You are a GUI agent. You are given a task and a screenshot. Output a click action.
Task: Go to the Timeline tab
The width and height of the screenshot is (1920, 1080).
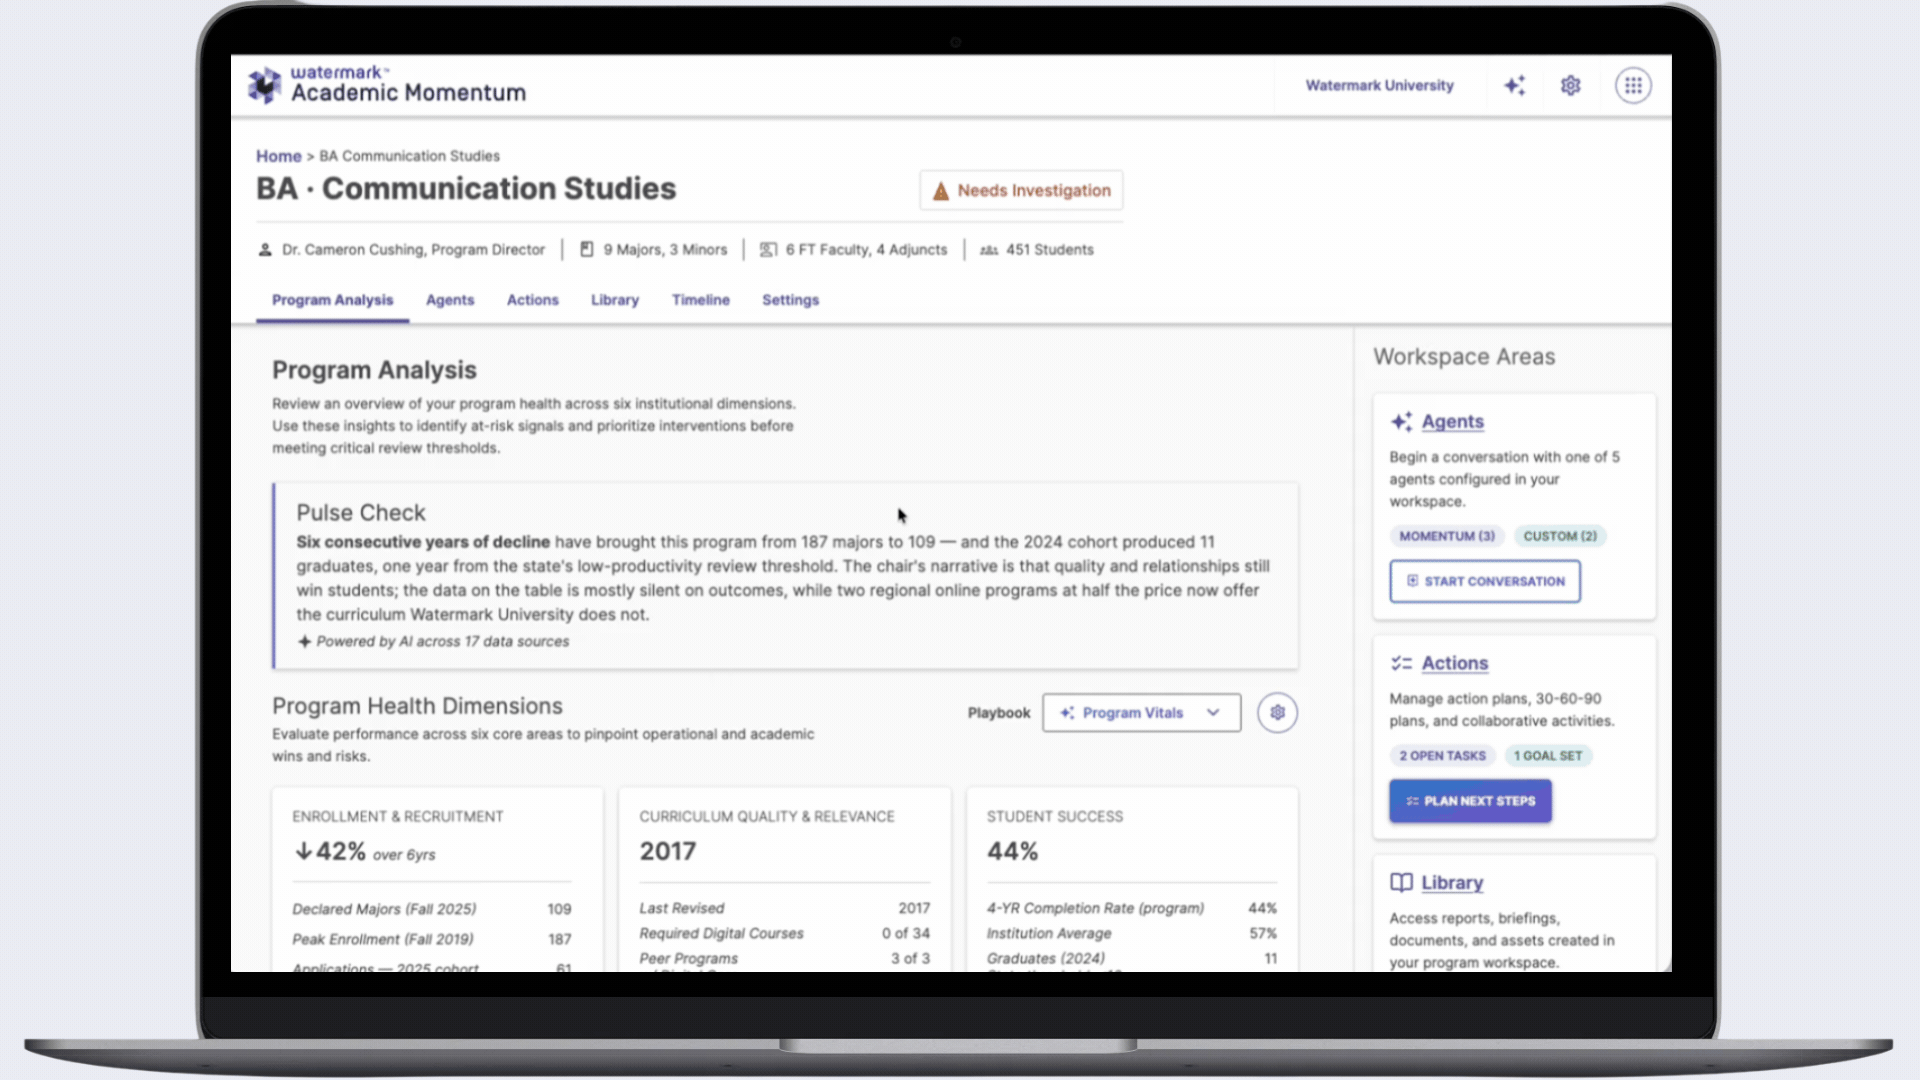pyautogui.click(x=700, y=300)
